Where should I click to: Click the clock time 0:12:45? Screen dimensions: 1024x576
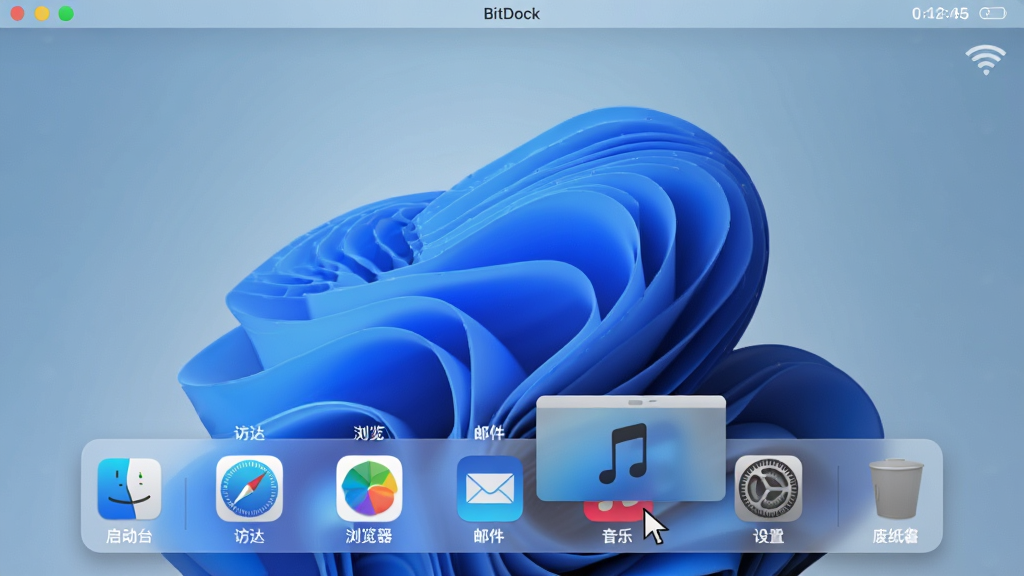click(x=940, y=14)
